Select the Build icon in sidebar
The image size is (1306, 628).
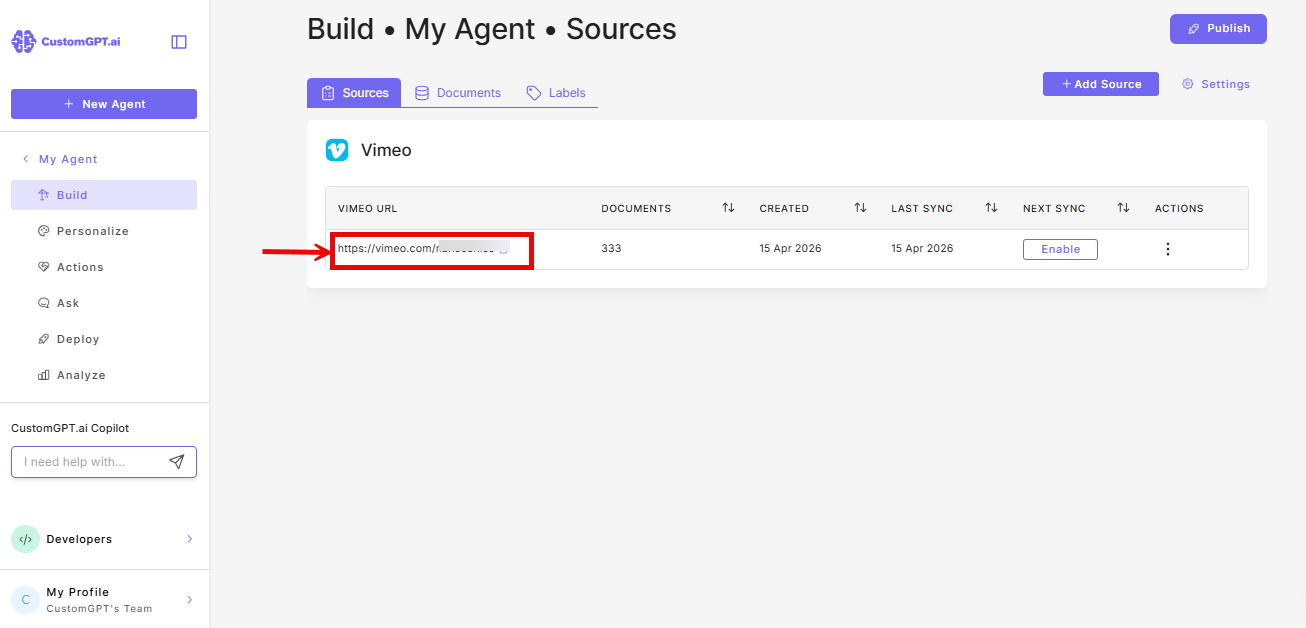click(x=45, y=194)
